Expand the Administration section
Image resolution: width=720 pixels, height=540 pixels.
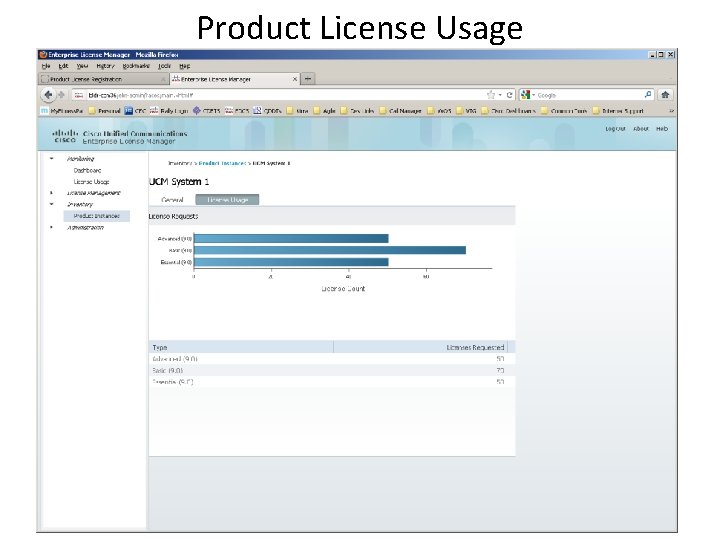(x=51, y=227)
